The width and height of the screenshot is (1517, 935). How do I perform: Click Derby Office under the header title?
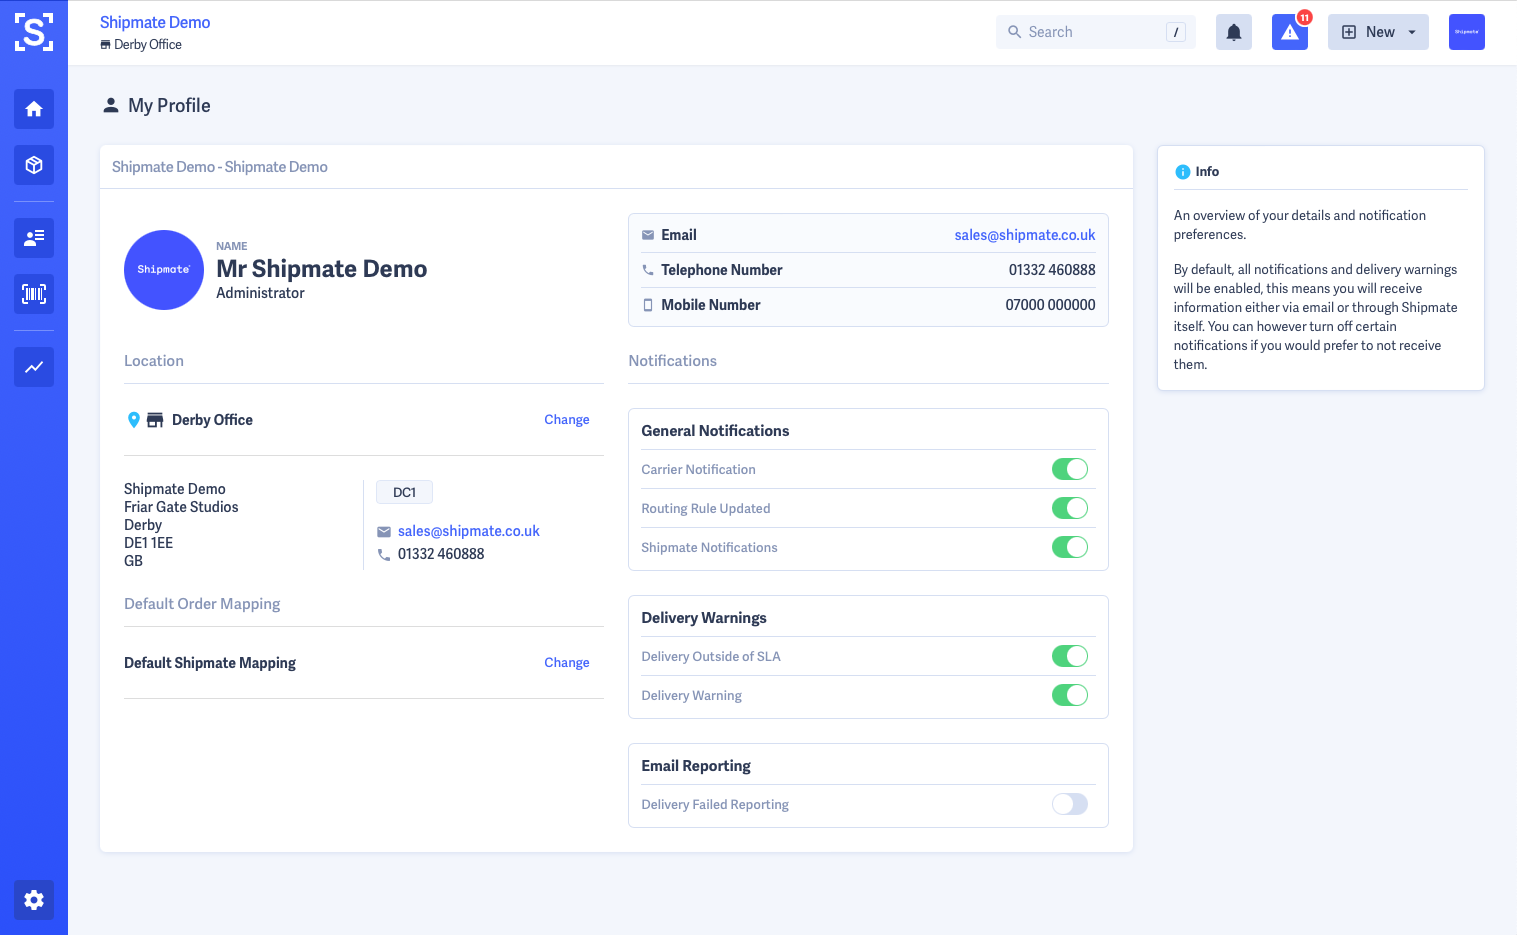tap(148, 45)
